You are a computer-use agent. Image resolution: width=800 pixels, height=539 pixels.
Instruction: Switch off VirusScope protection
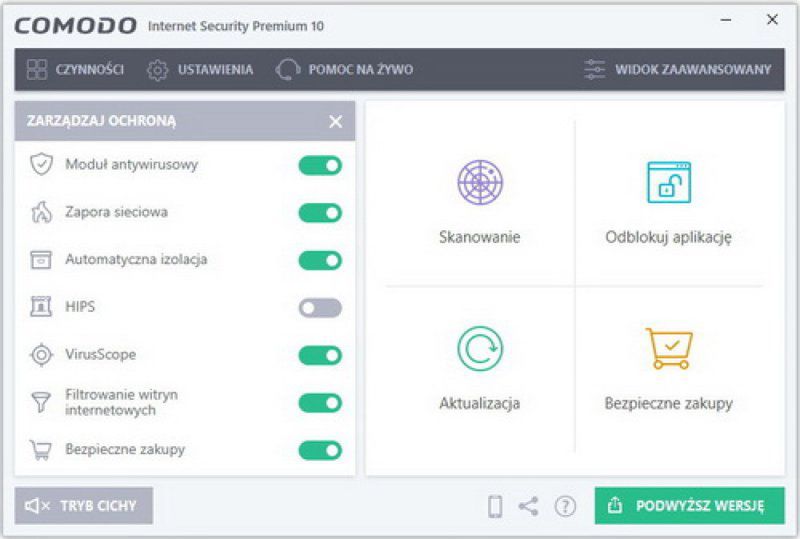320,355
